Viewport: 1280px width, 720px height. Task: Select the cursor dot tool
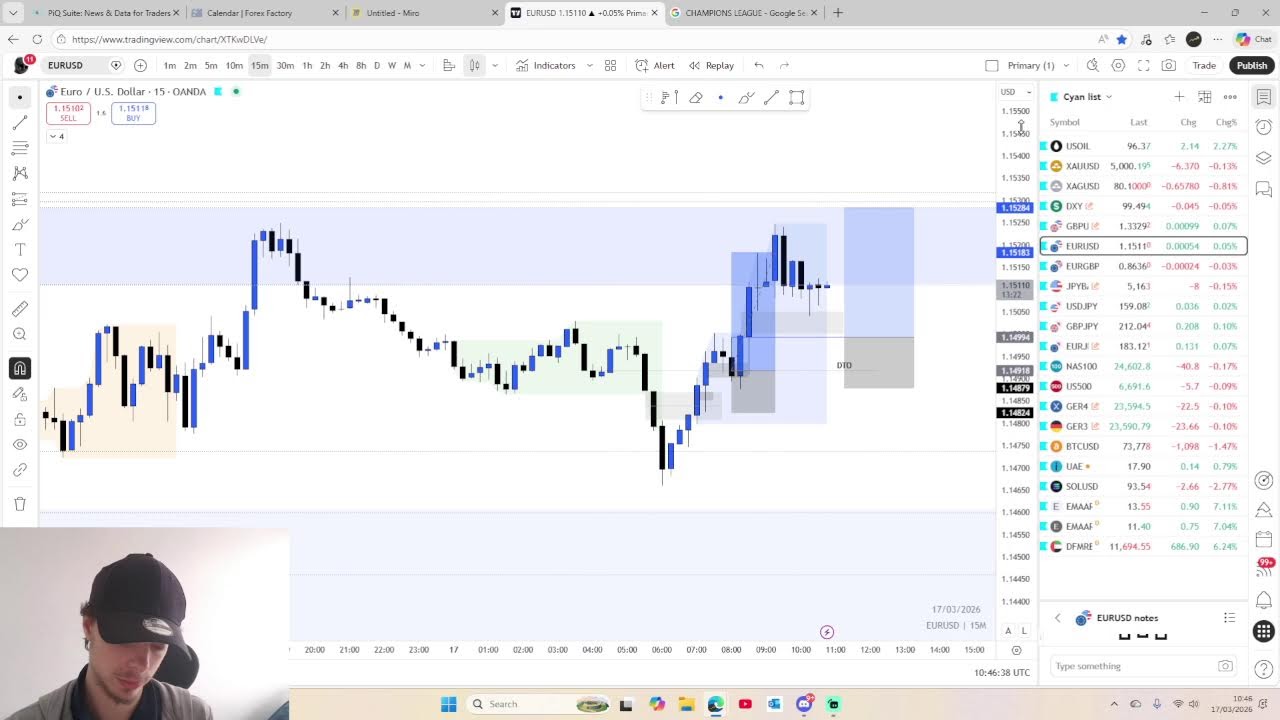20,97
